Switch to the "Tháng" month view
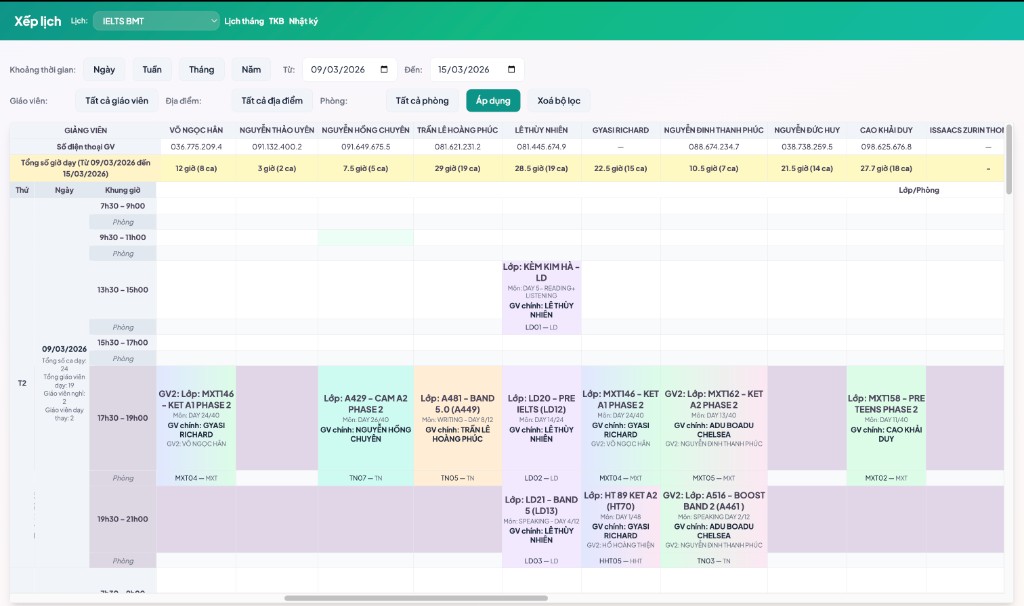This screenshot has width=1024, height=606. click(x=200, y=70)
